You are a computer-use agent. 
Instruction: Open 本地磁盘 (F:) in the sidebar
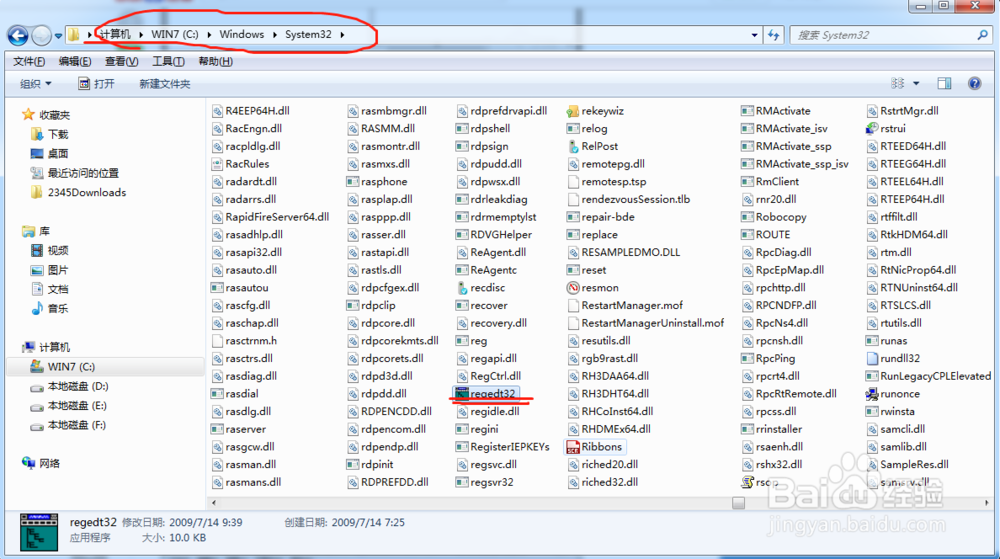(77, 425)
